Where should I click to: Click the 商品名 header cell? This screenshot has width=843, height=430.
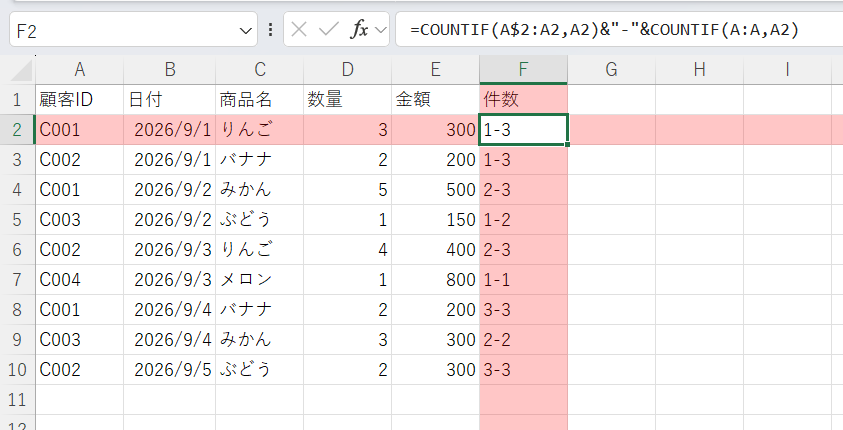pyautogui.click(x=260, y=99)
